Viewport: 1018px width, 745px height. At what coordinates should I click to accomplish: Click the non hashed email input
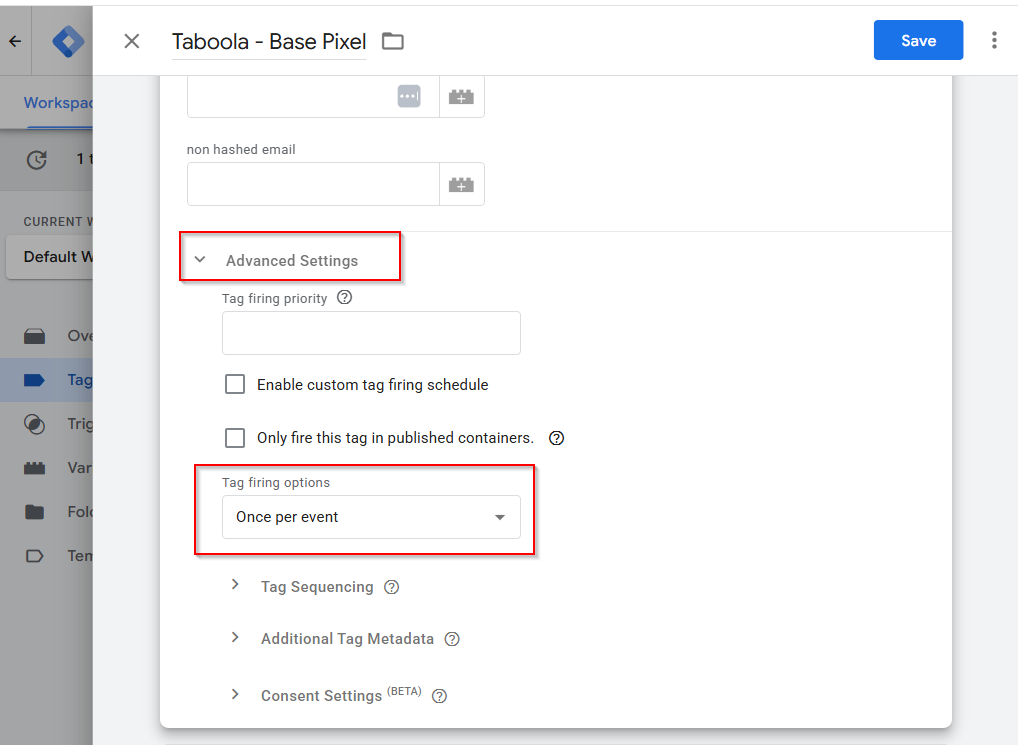click(x=314, y=184)
